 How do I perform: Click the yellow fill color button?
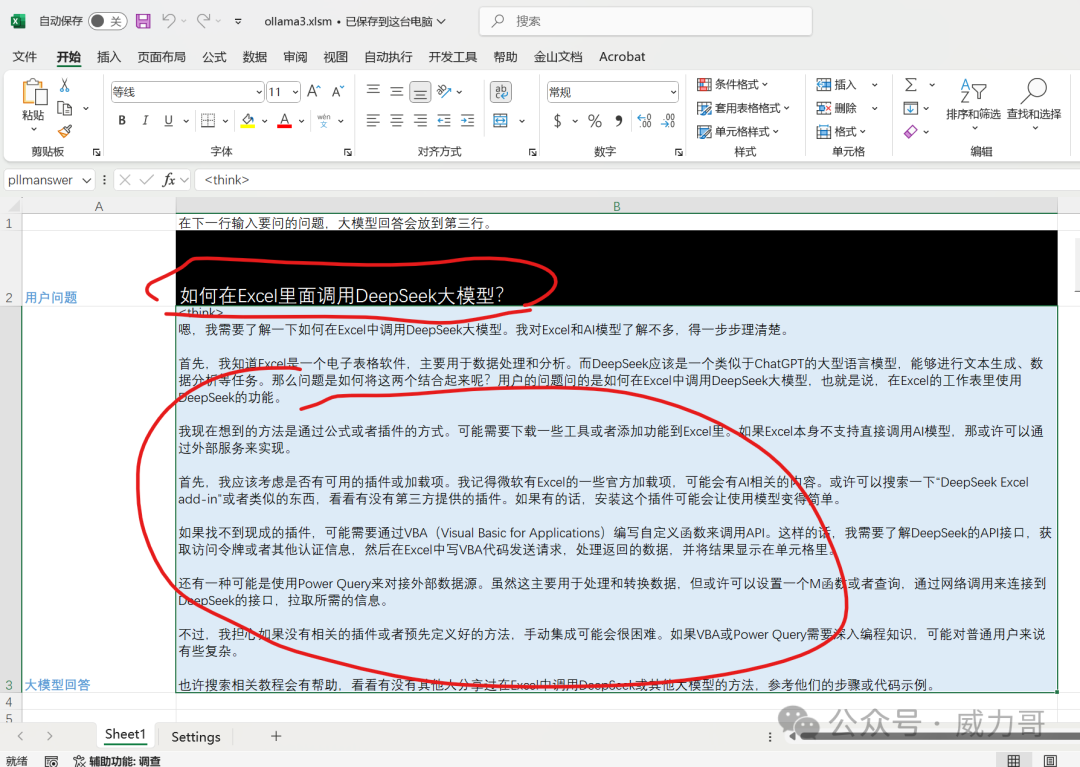click(247, 121)
